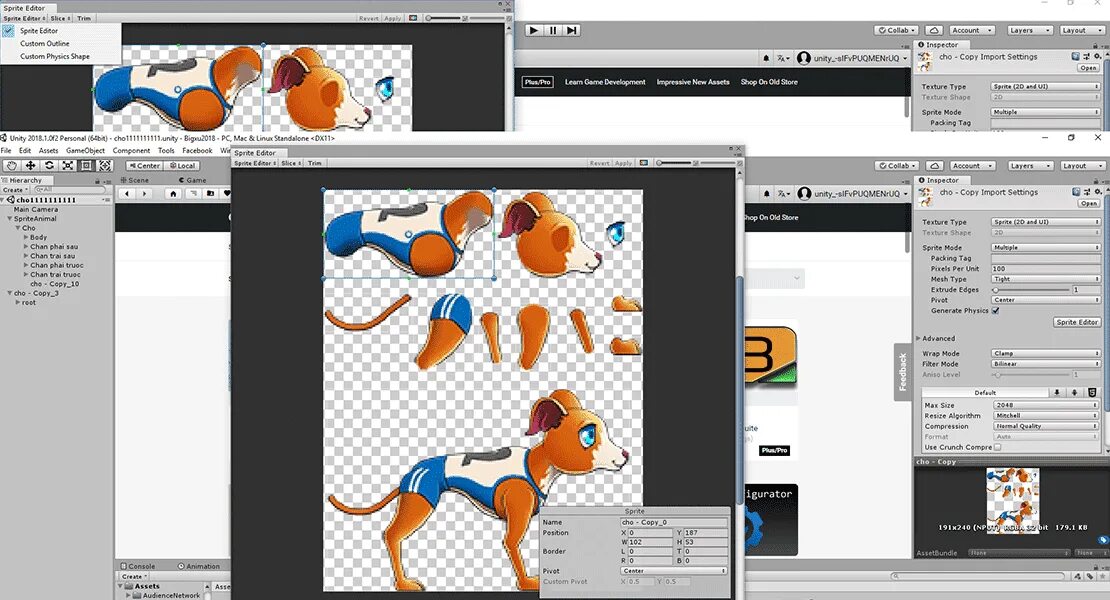The image size is (1110, 600).
Task: Open the Hierarchy Create dropdown
Action: [x=15, y=190]
